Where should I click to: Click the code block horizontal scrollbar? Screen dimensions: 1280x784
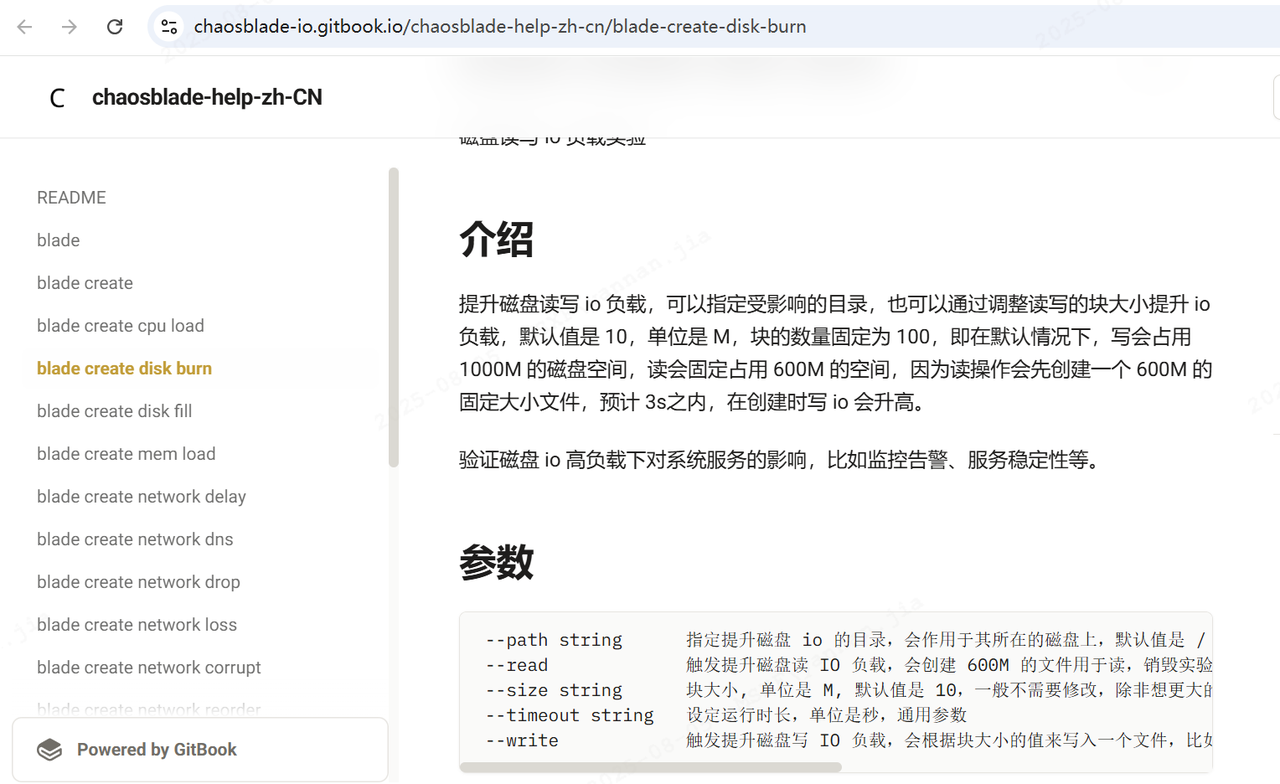point(651,768)
